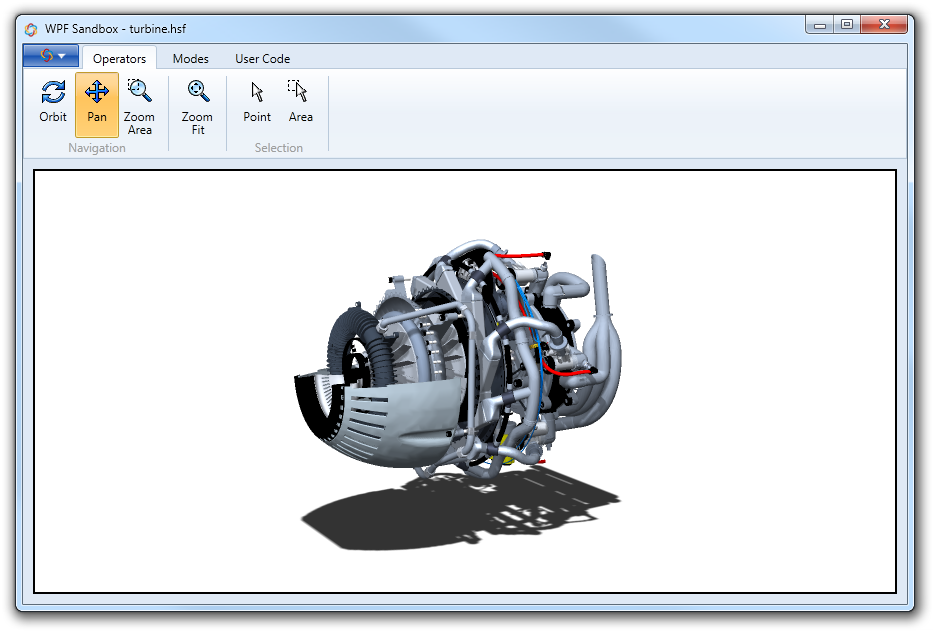
Task: Click Zoom Fit to frame the model
Action: (197, 107)
